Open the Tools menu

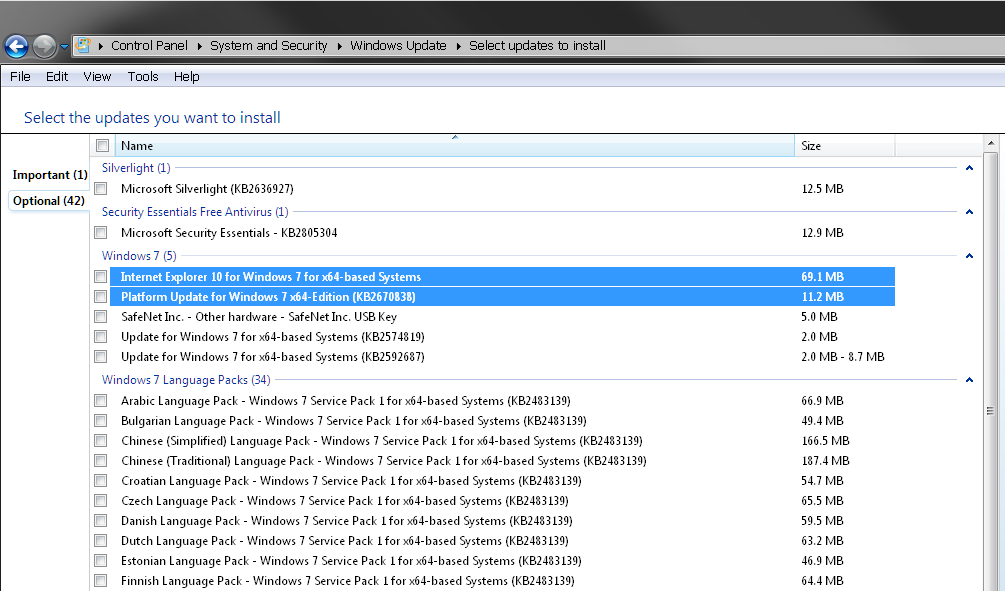tap(143, 77)
